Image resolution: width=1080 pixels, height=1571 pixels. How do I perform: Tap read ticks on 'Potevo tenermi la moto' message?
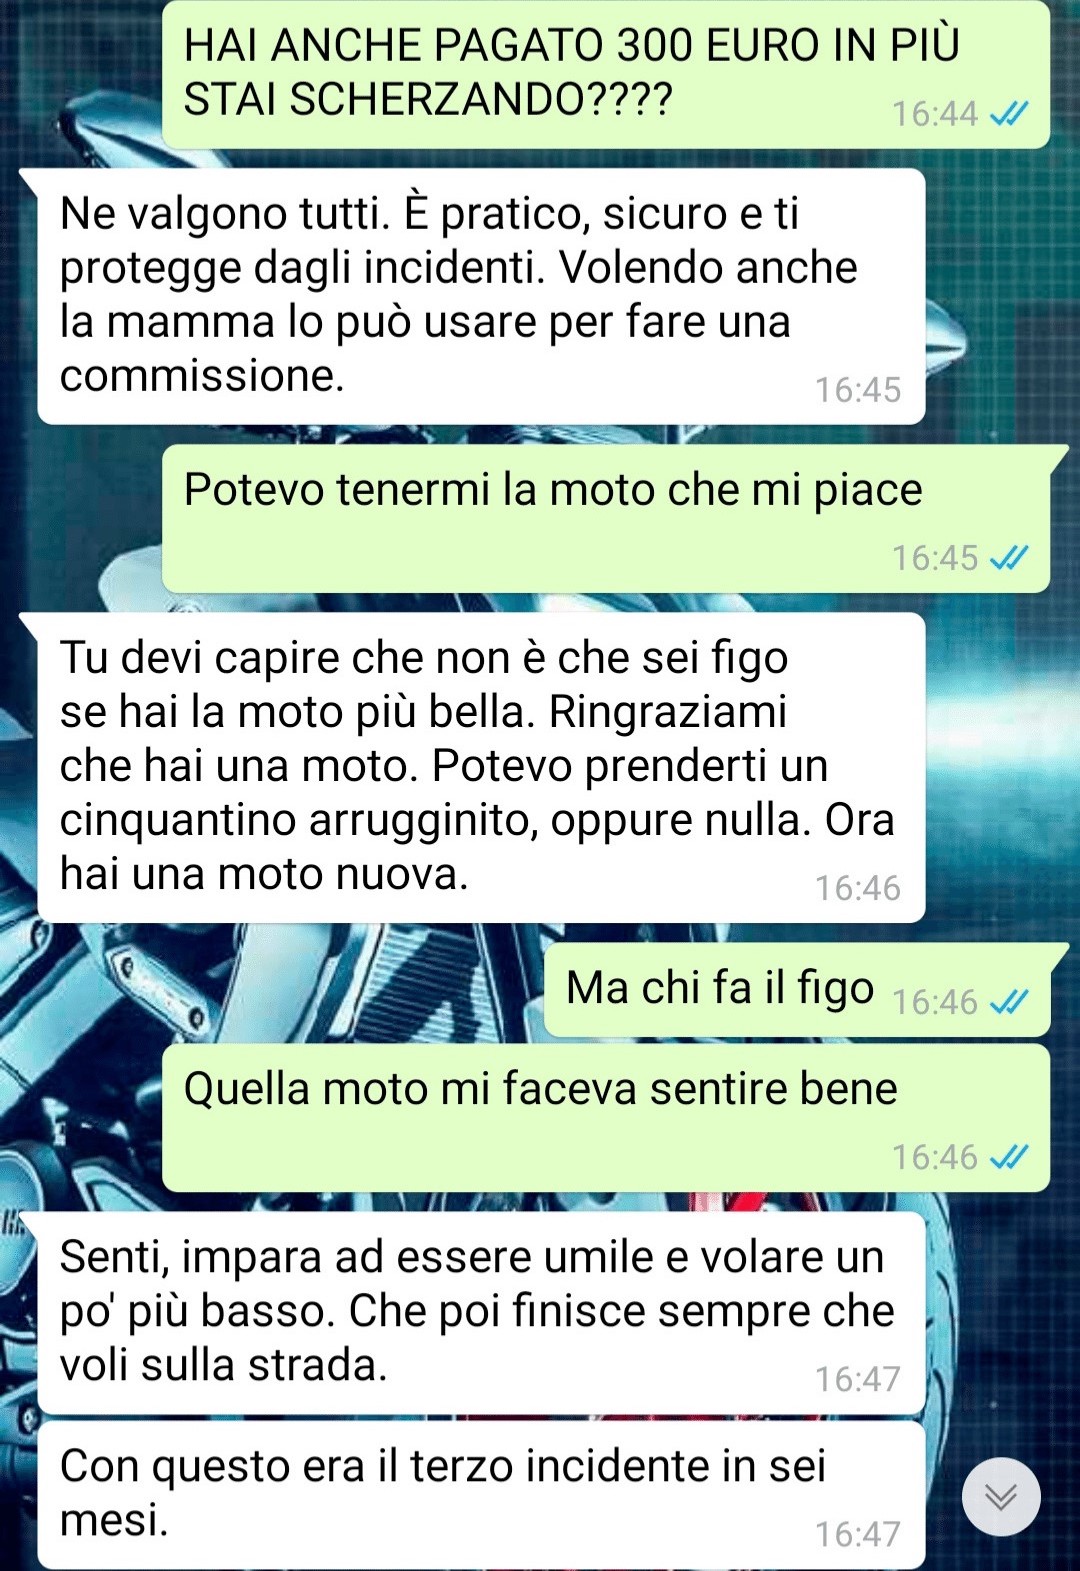click(x=1008, y=558)
